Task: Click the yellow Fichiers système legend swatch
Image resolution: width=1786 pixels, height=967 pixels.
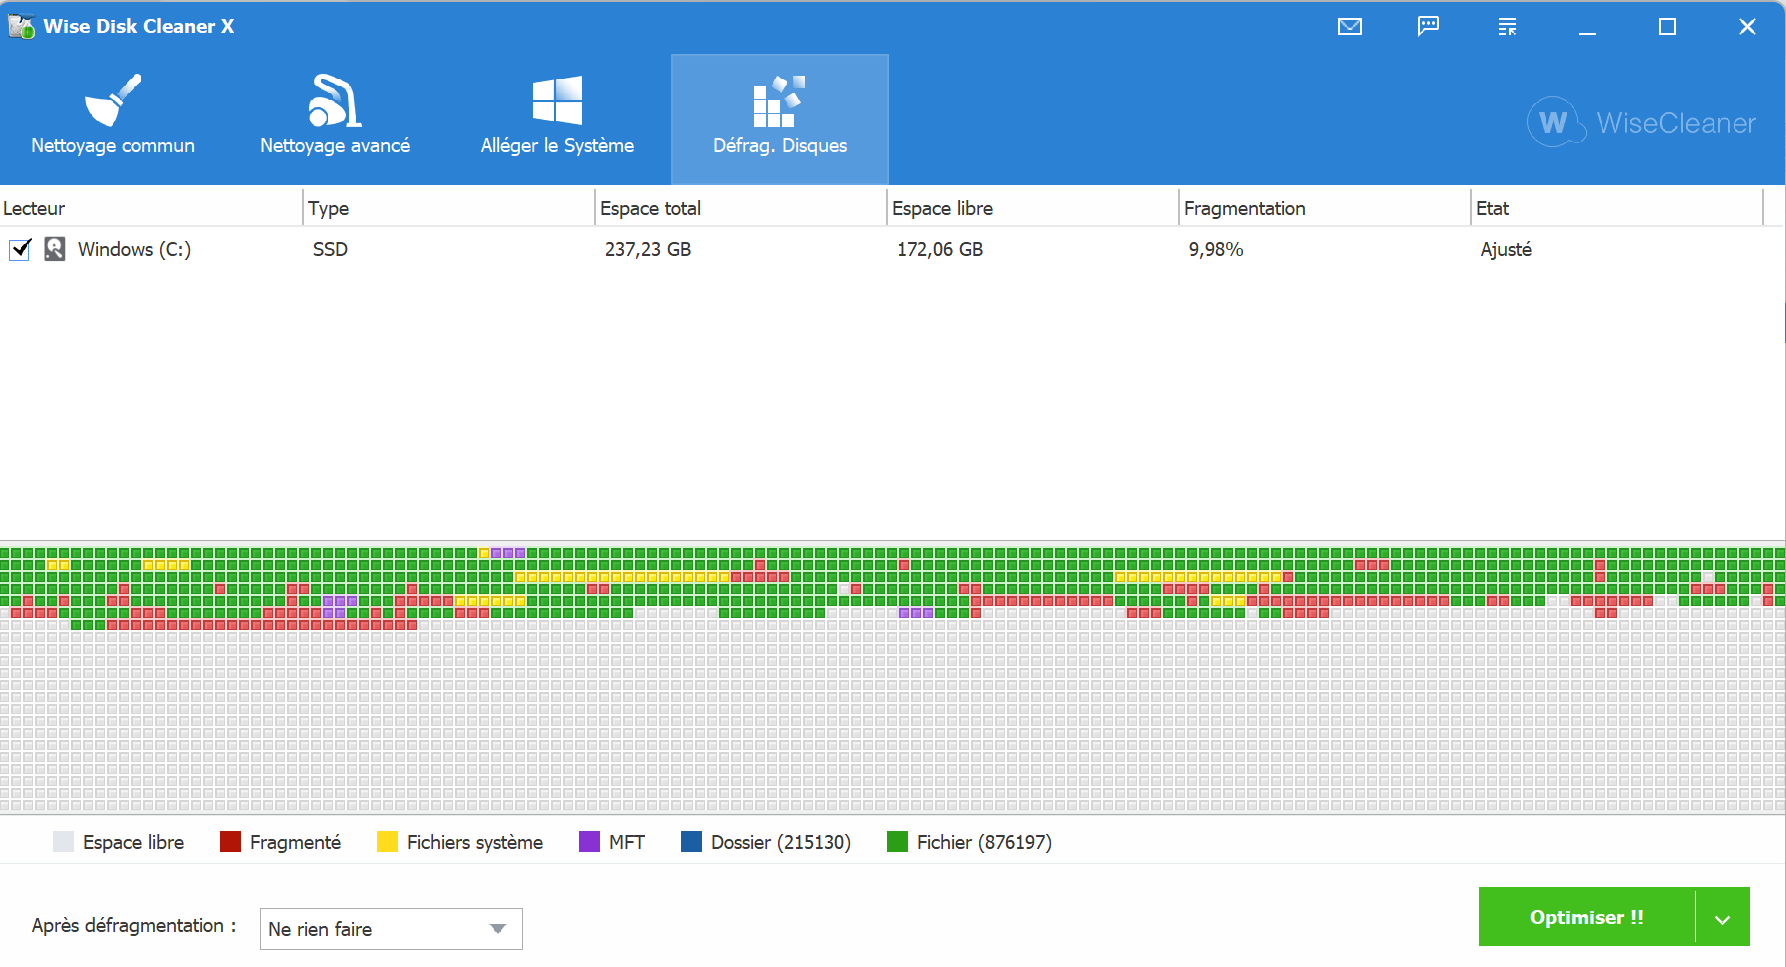Action: pos(387,842)
